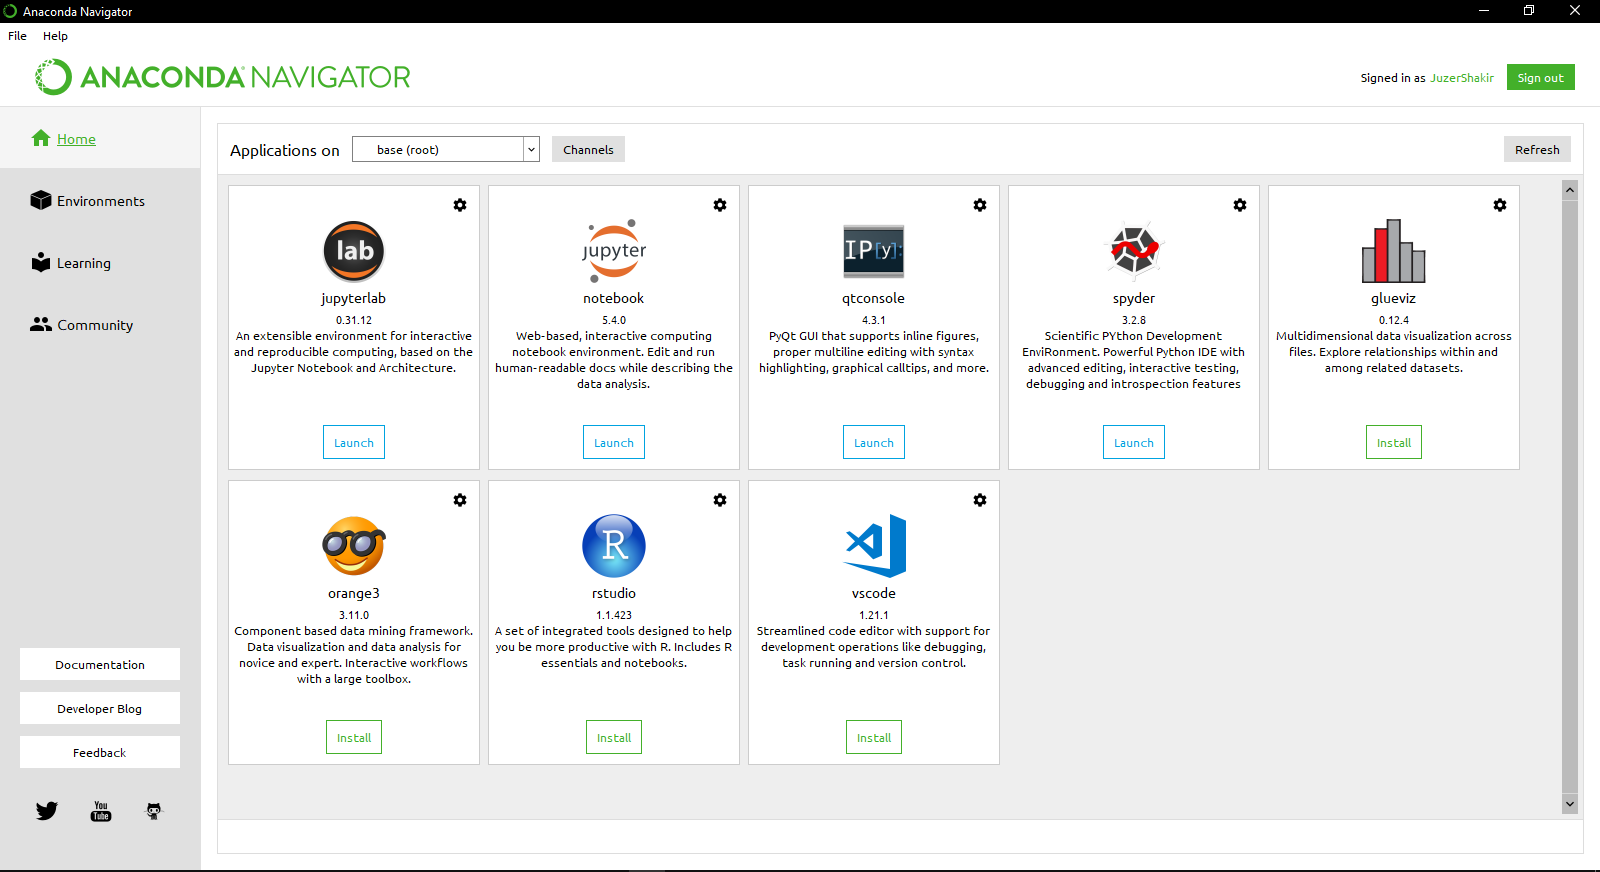Click the Anaconda Navigator logo
The width and height of the screenshot is (1600, 872).
223,77
